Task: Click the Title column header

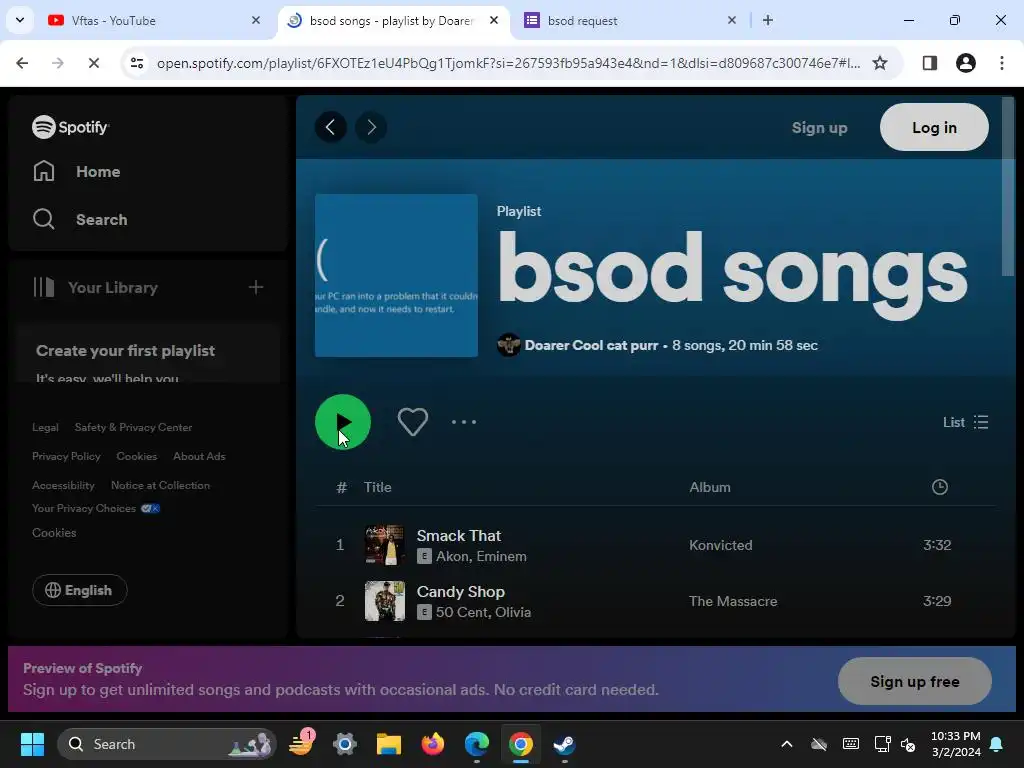Action: tap(377, 487)
